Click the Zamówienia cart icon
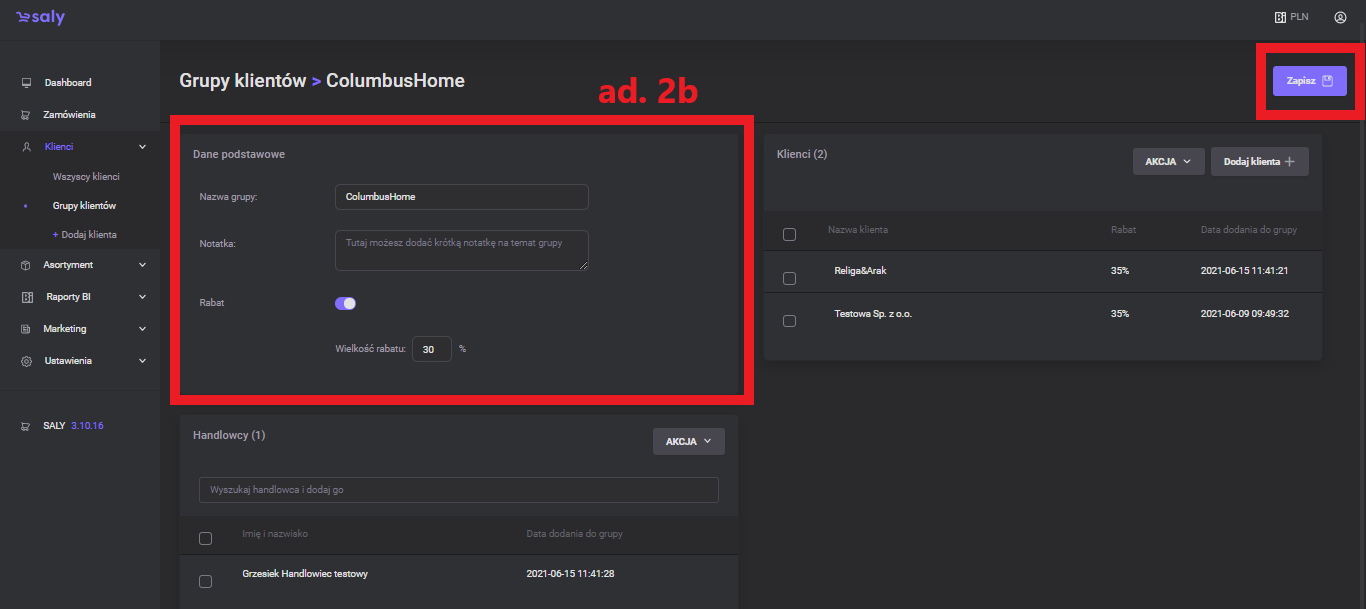This screenshot has width=1366, height=609. [x=27, y=115]
